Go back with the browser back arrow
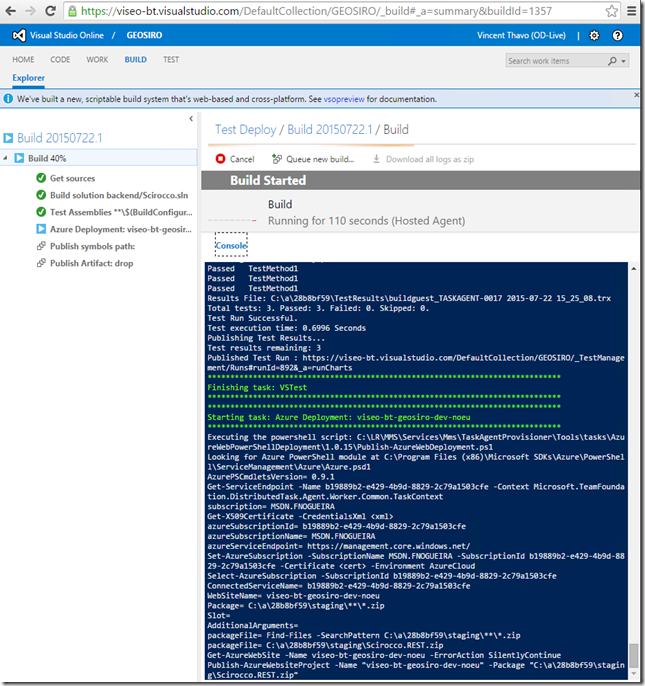Screen dimensions: 645x686 [x=11, y=11]
